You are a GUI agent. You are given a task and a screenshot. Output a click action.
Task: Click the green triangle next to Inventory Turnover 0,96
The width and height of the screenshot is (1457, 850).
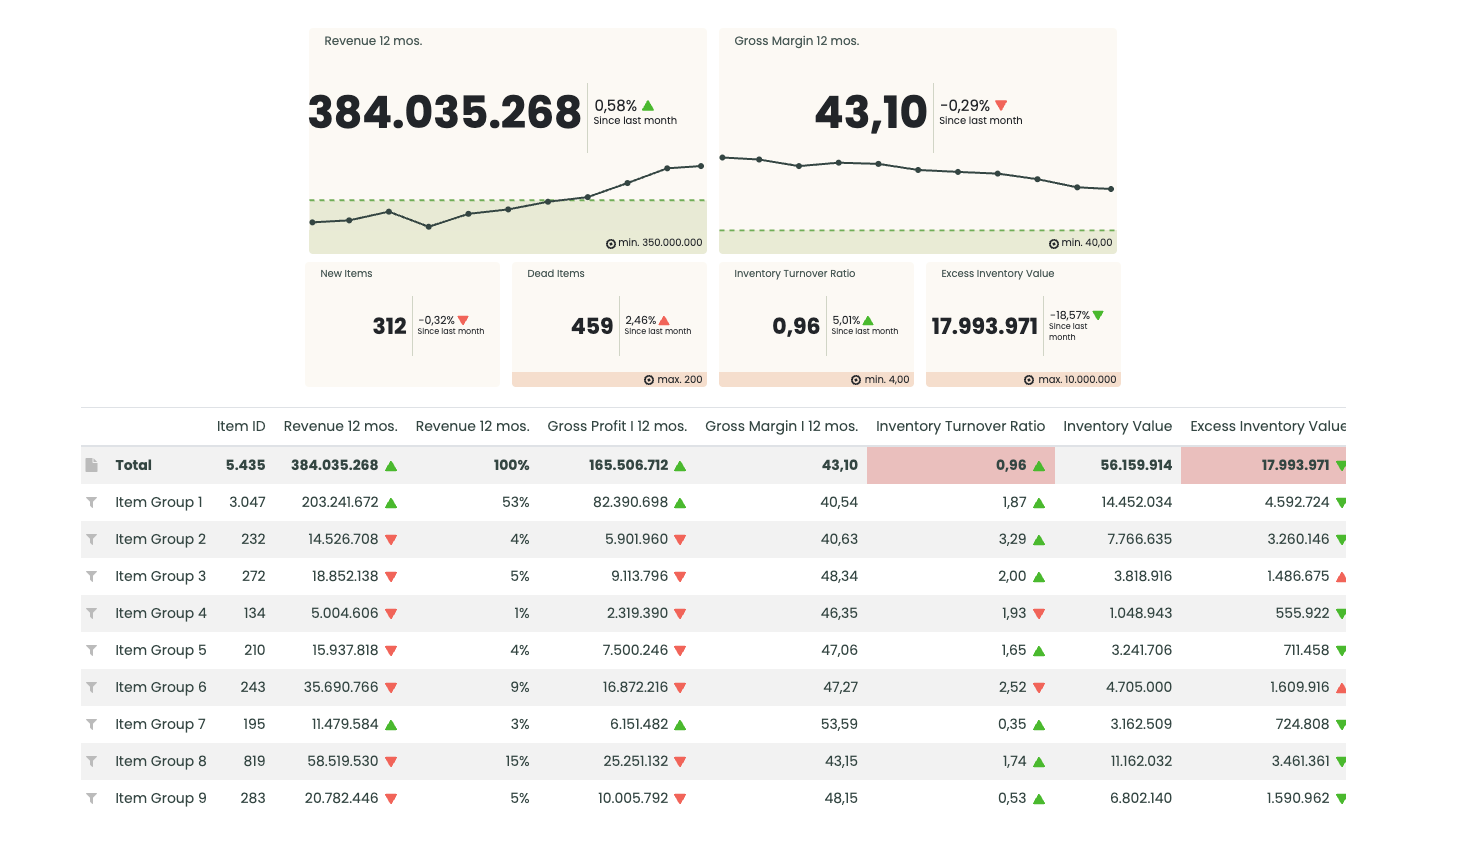point(1041,464)
